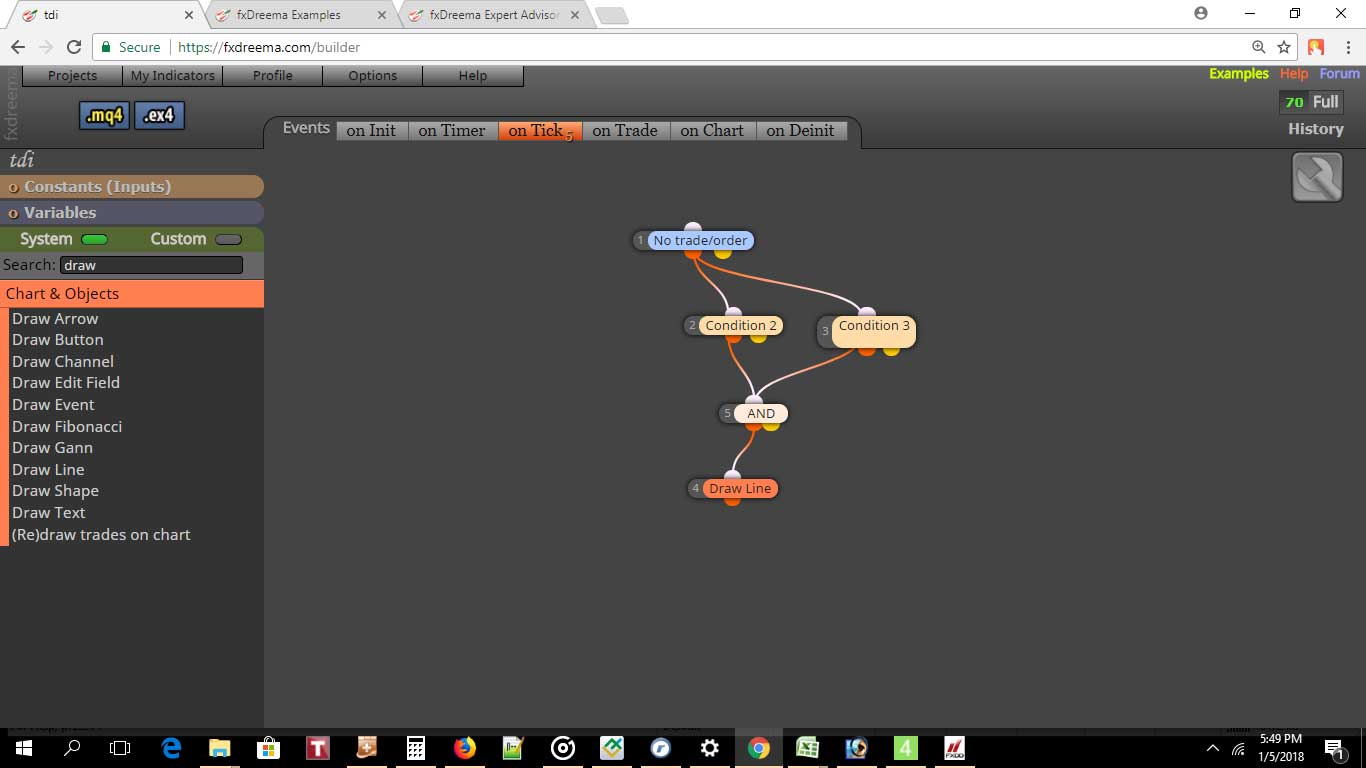Click the search field containing draw
This screenshot has height=768, width=1366.
(151, 265)
